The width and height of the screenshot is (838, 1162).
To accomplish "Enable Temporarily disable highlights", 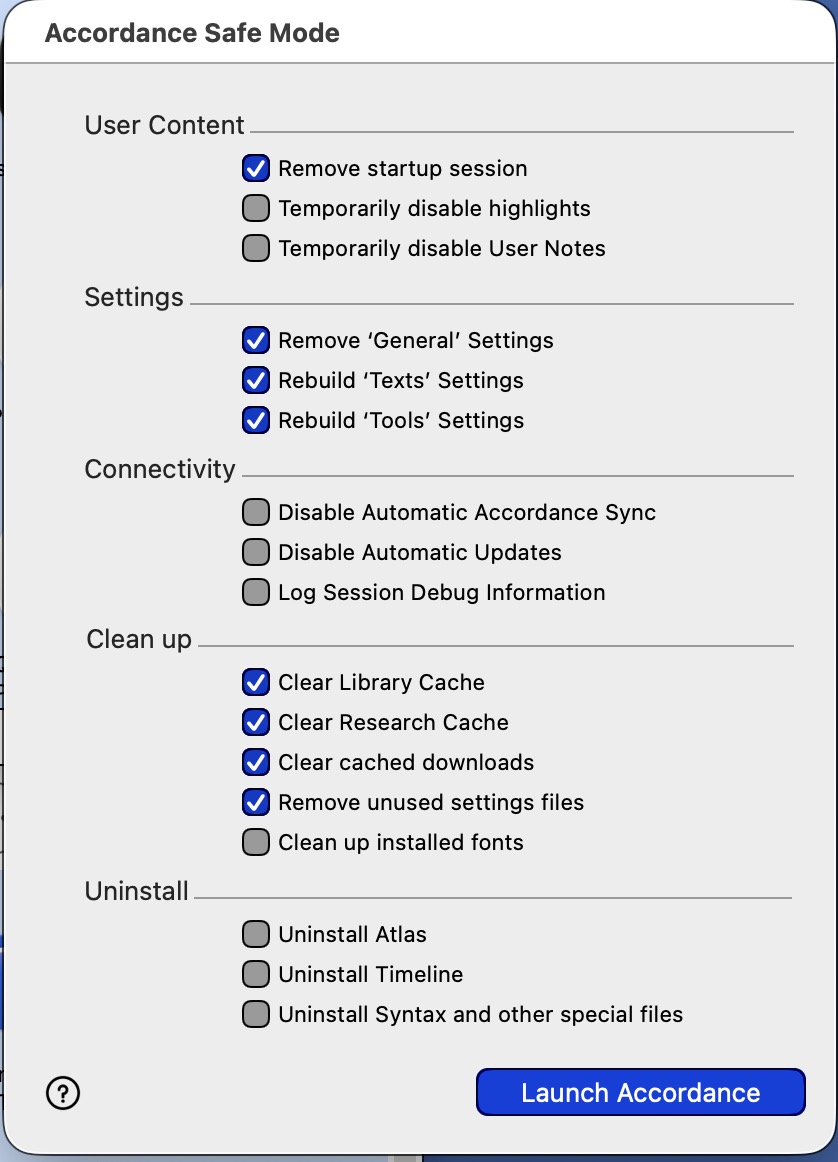I will tap(256, 208).
